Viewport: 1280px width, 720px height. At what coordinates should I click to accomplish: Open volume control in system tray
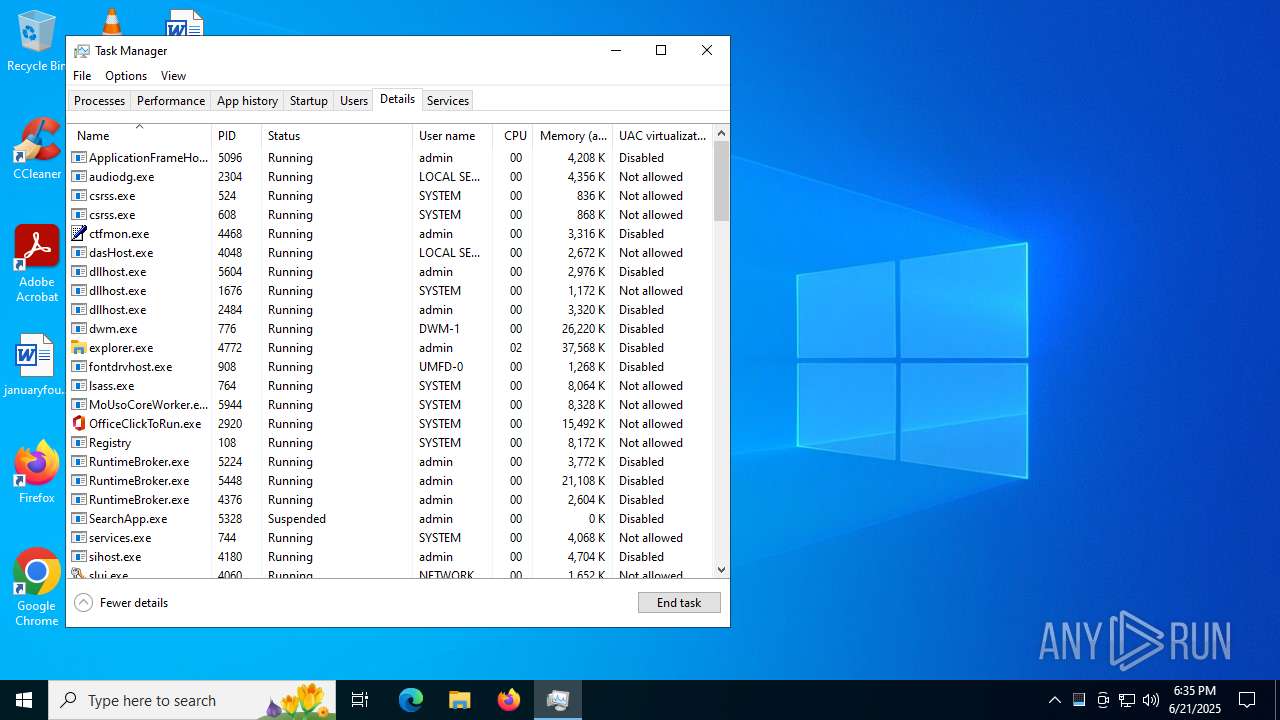(x=1151, y=700)
